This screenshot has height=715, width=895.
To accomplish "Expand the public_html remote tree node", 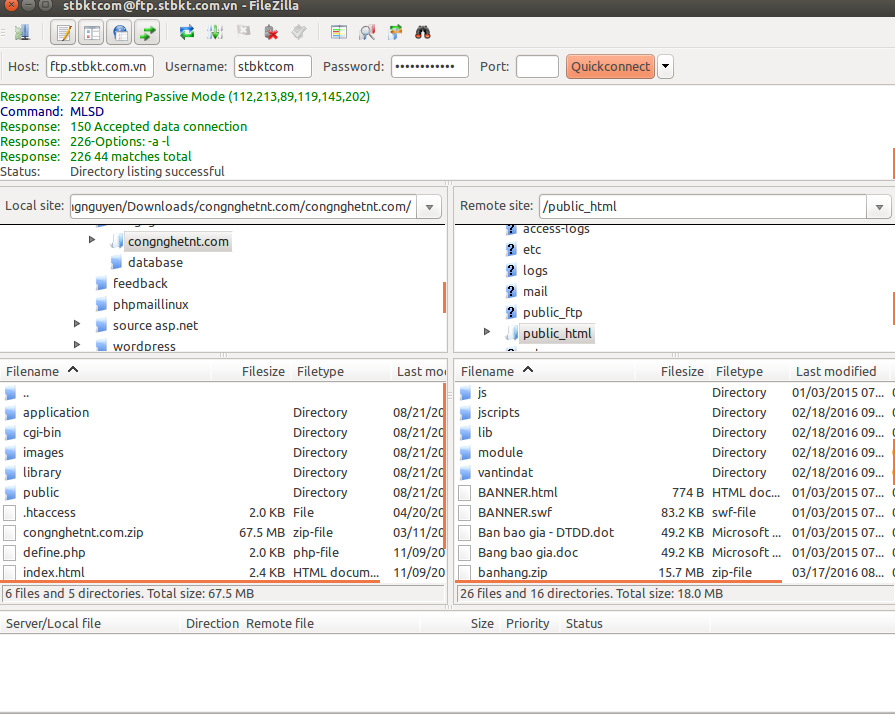I will 487,332.
